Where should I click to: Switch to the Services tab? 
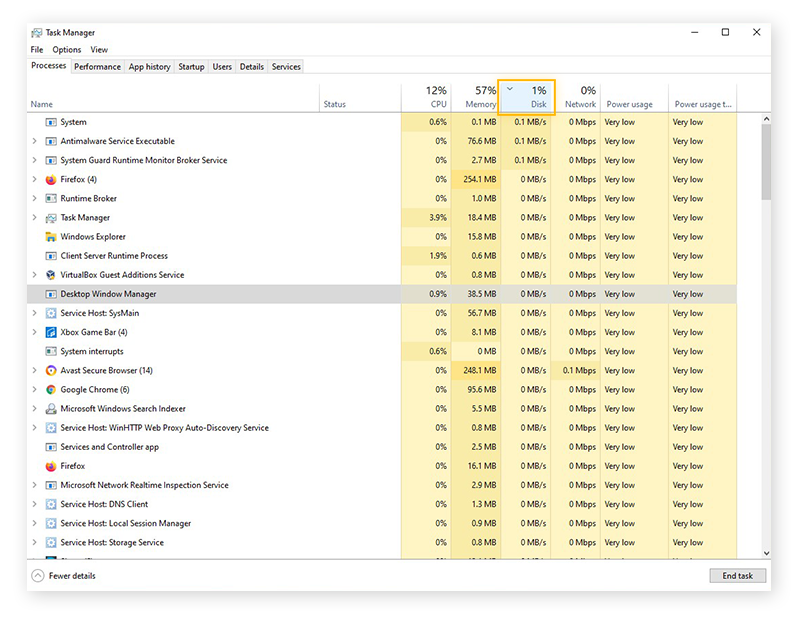pos(286,66)
